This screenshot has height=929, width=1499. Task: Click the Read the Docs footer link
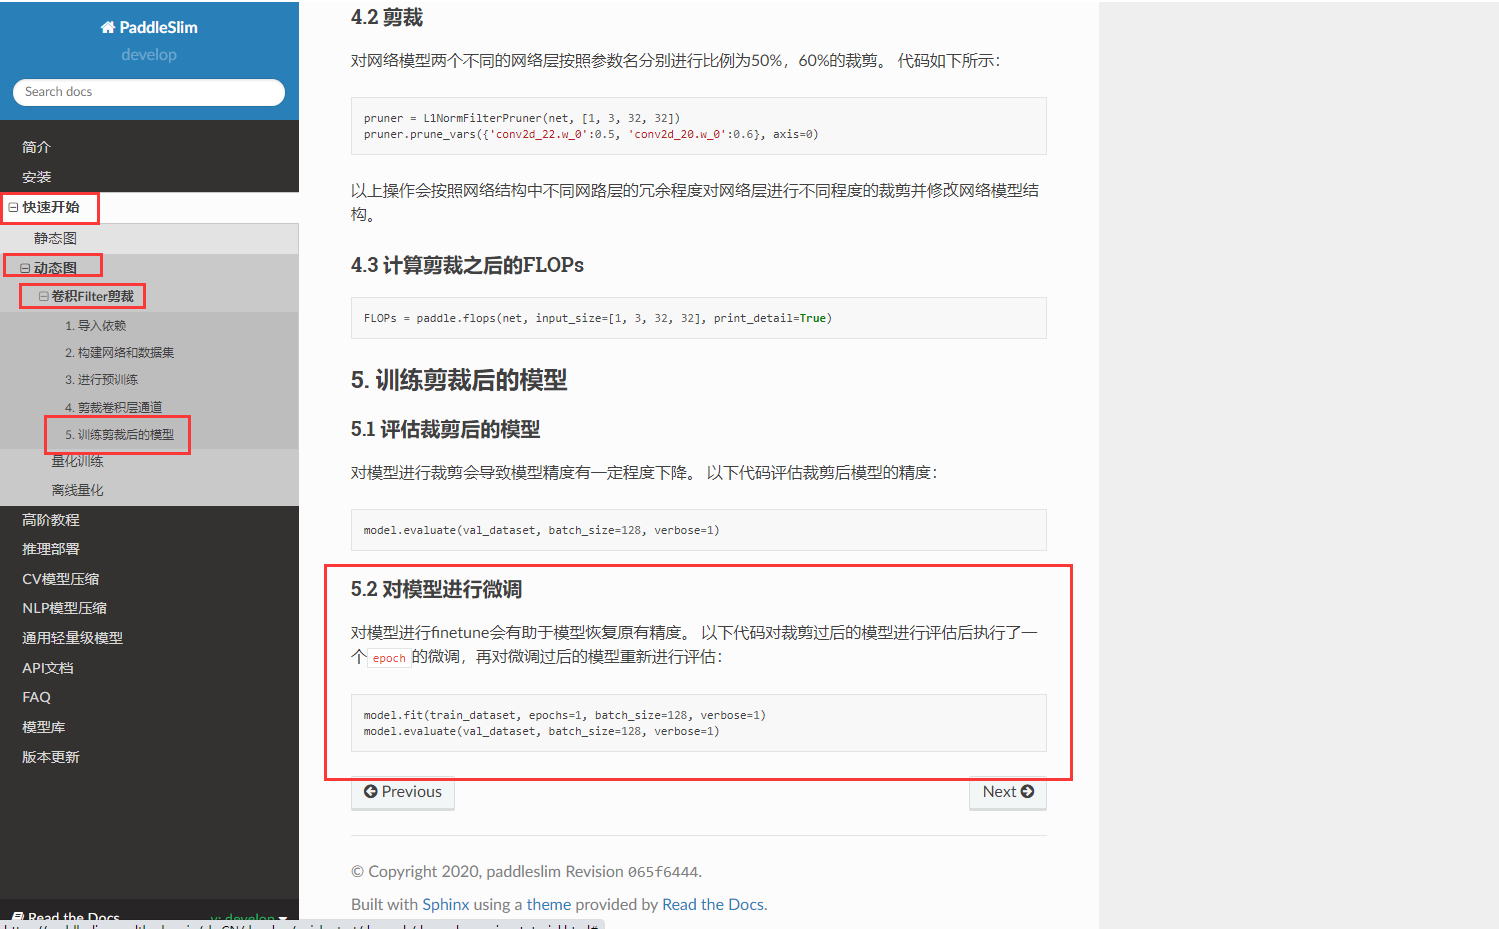click(x=713, y=905)
